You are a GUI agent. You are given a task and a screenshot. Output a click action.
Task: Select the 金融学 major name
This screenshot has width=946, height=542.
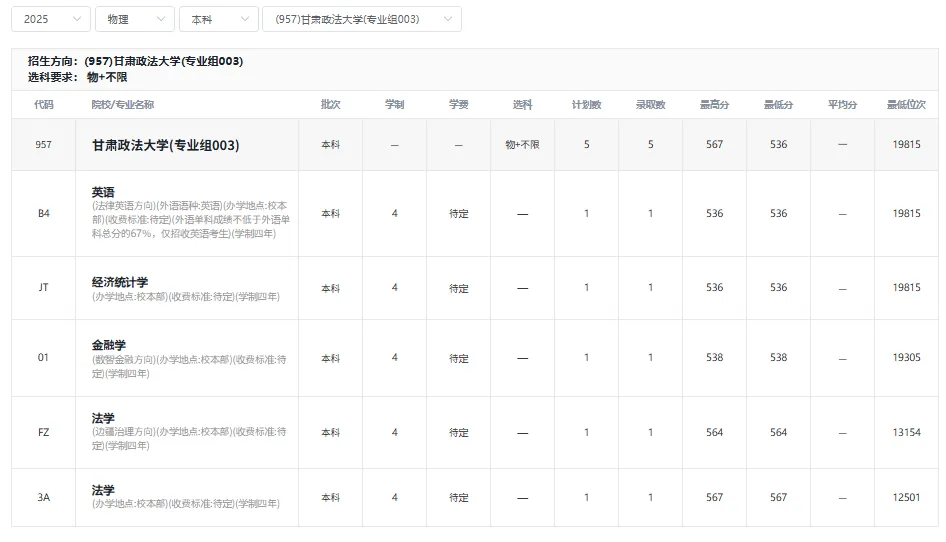tap(109, 345)
